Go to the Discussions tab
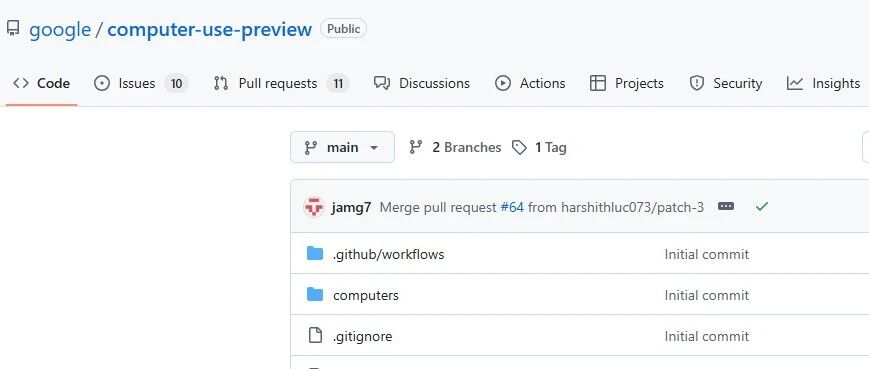 tap(422, 84)
